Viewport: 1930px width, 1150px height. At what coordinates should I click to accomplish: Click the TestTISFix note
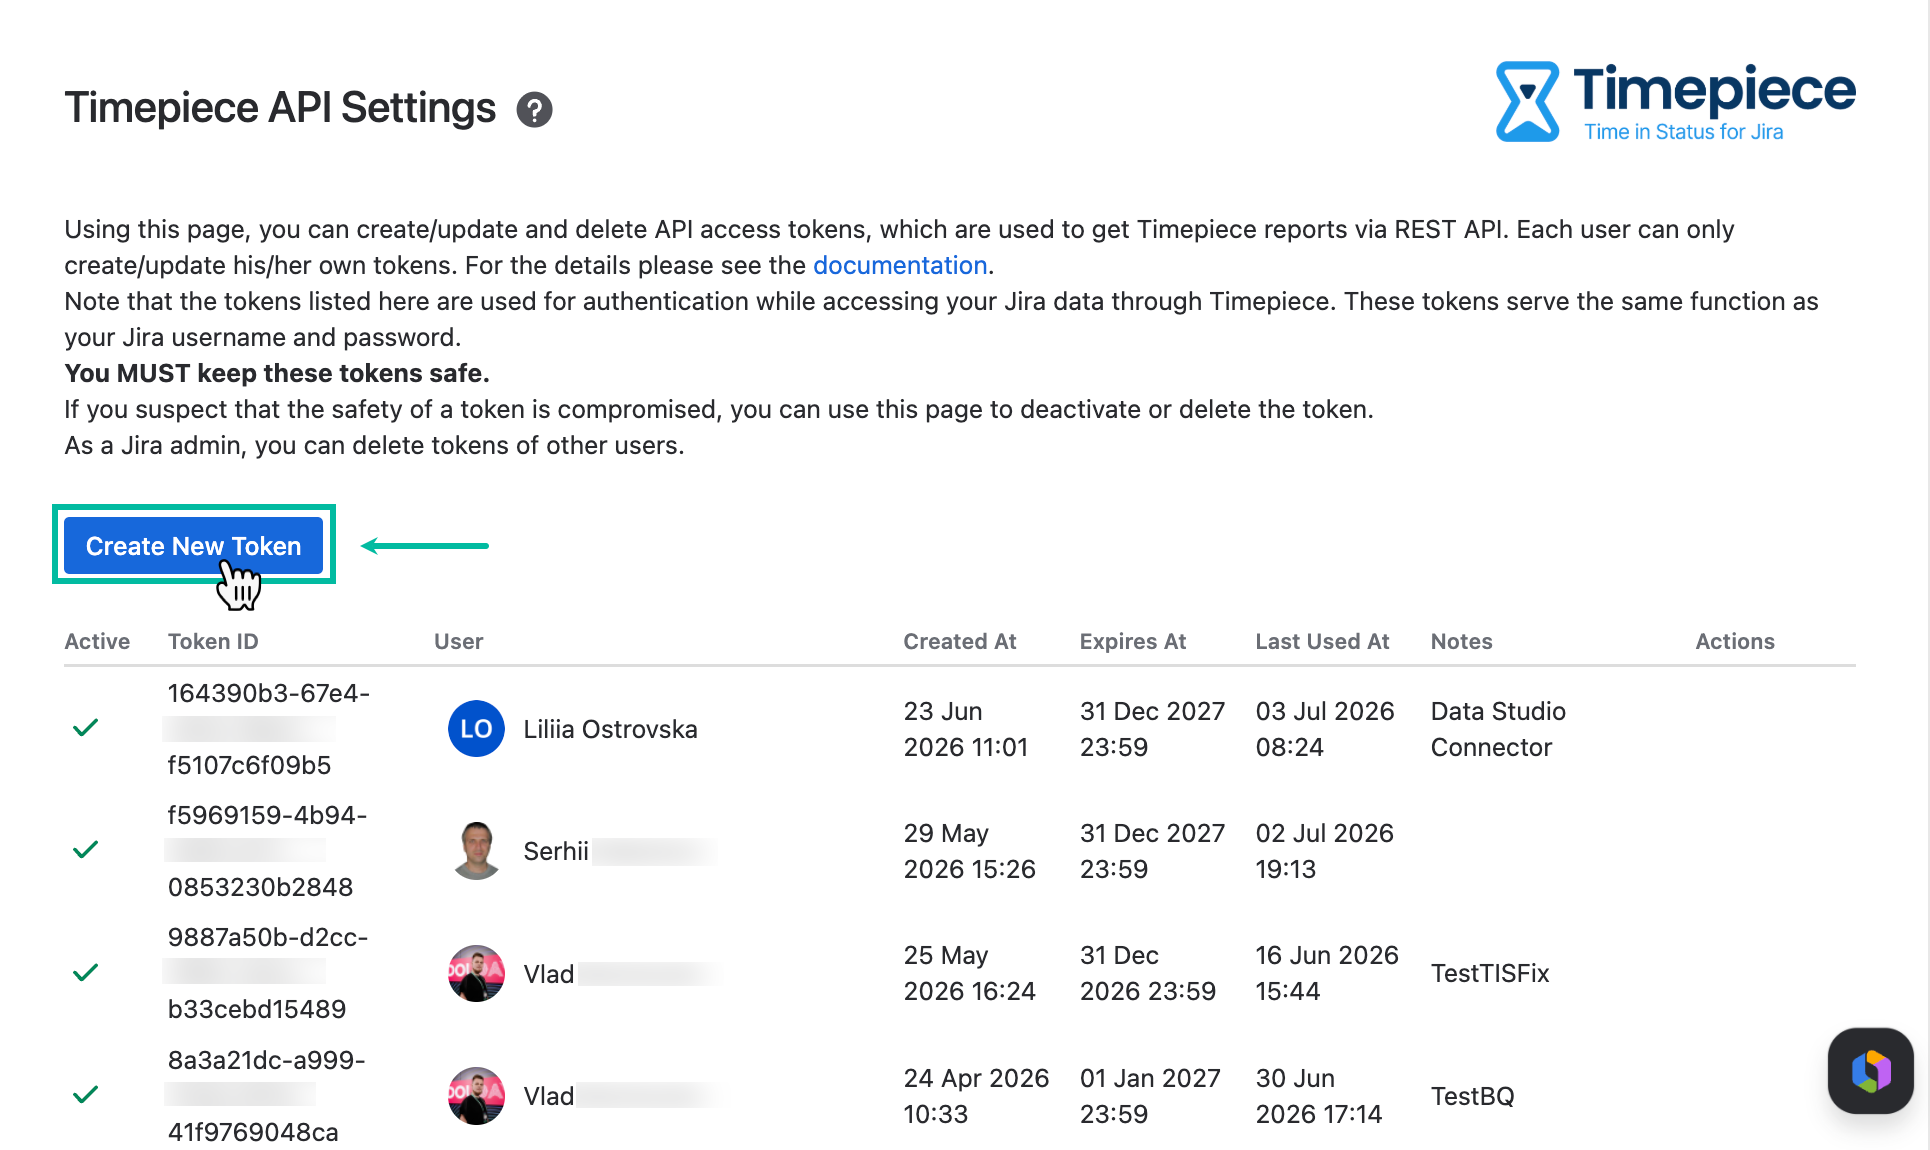coord(1490,973)
